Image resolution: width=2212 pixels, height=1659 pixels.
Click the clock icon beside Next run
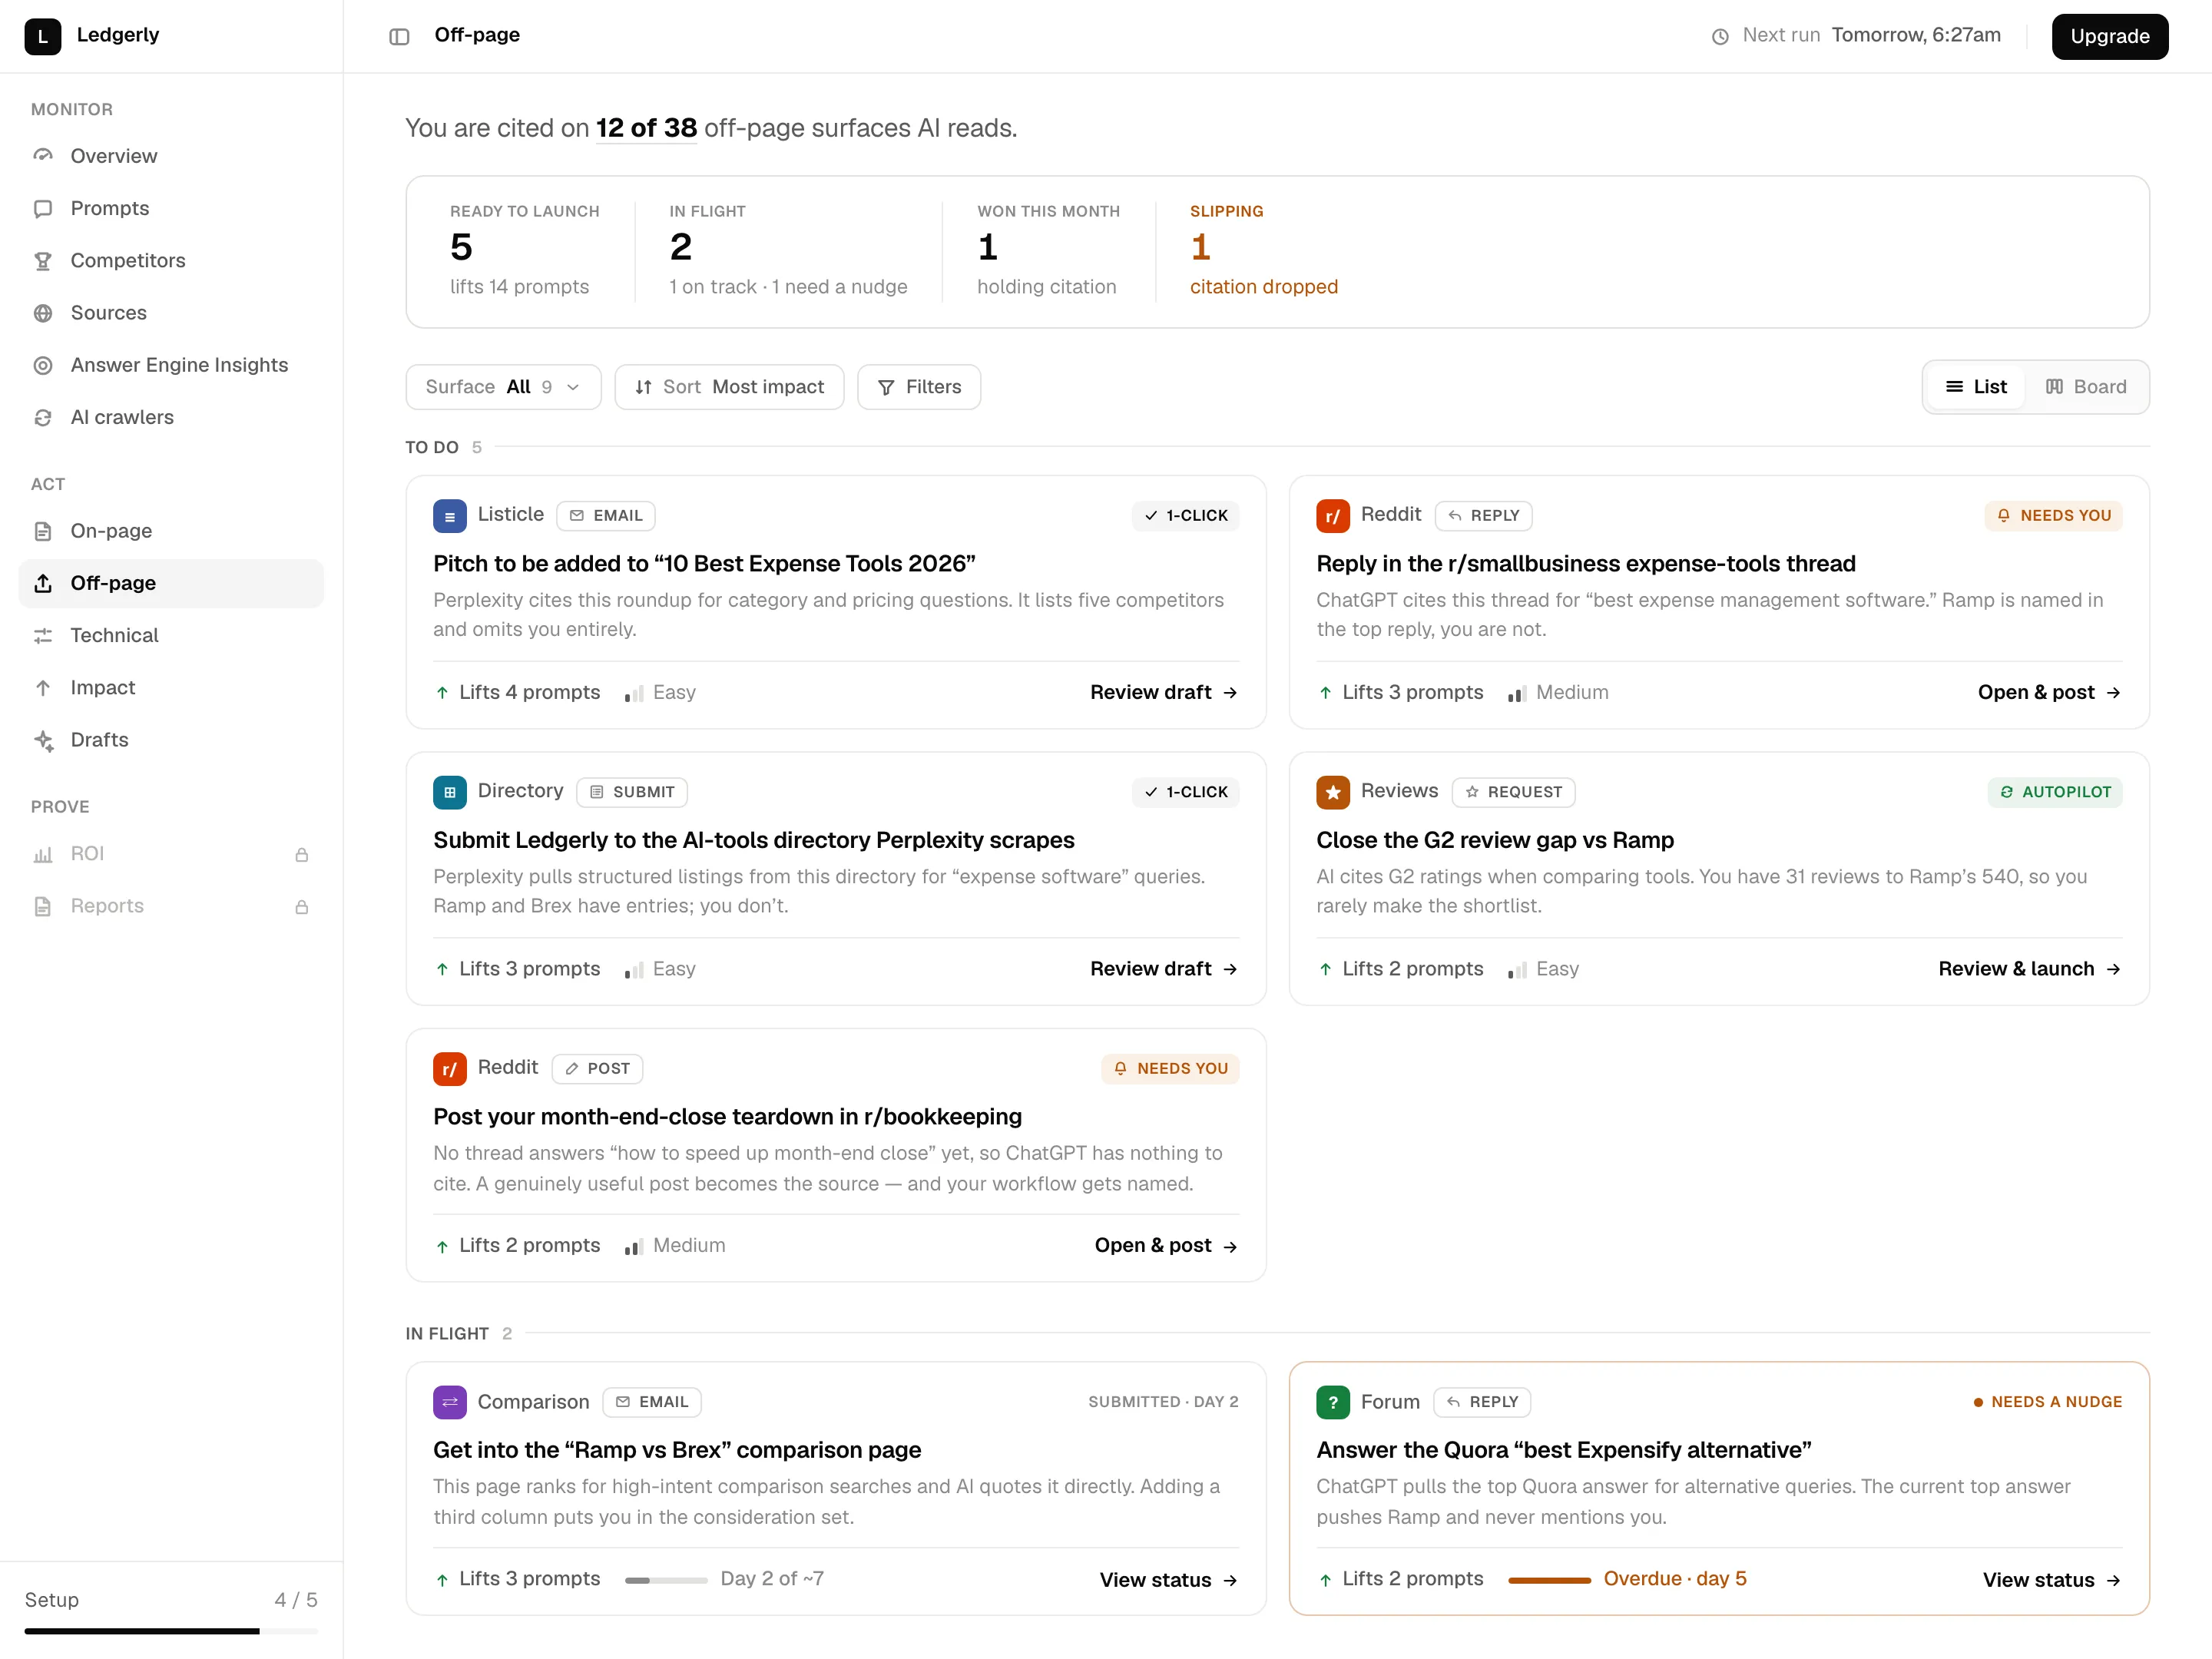coord(1720,36)
